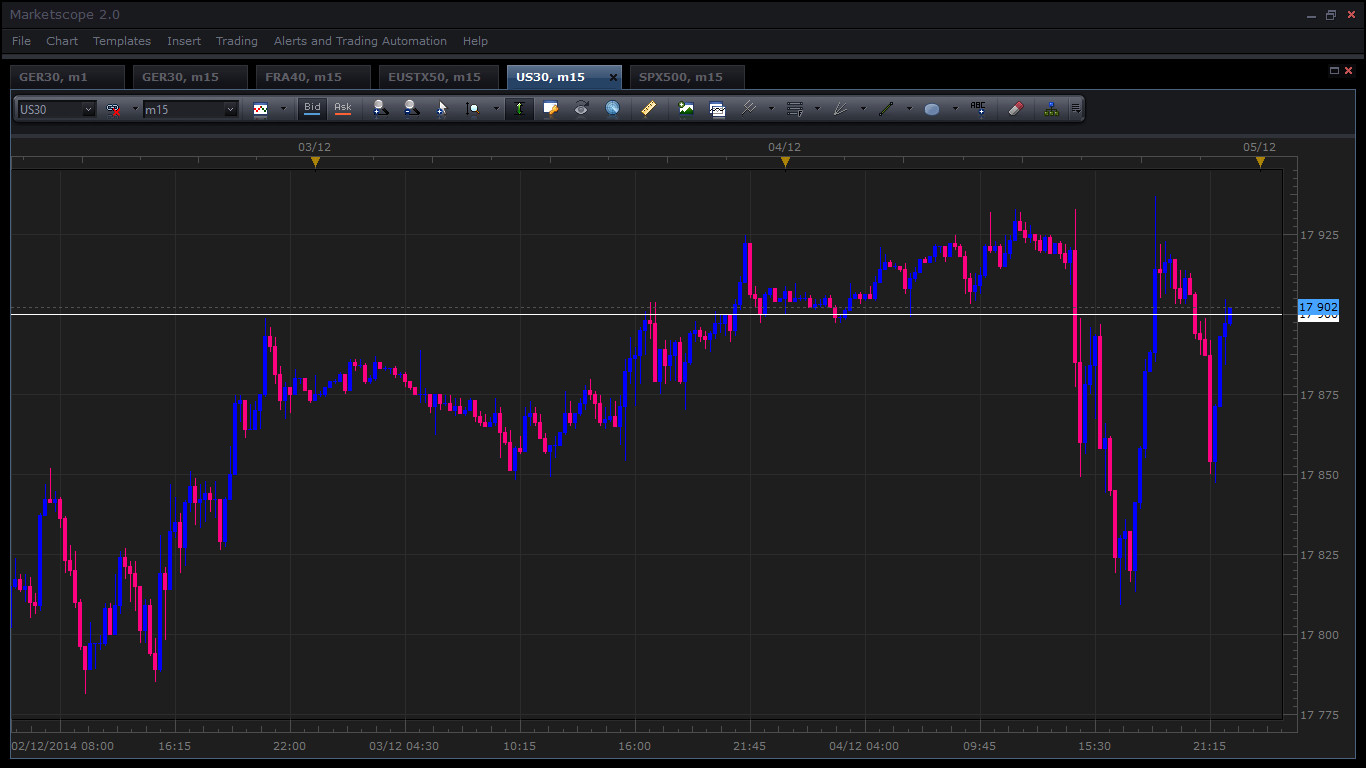Screen dimensions: 1366x768
Task: Open the US30 symbol dropdown
Action: point(88,110)
